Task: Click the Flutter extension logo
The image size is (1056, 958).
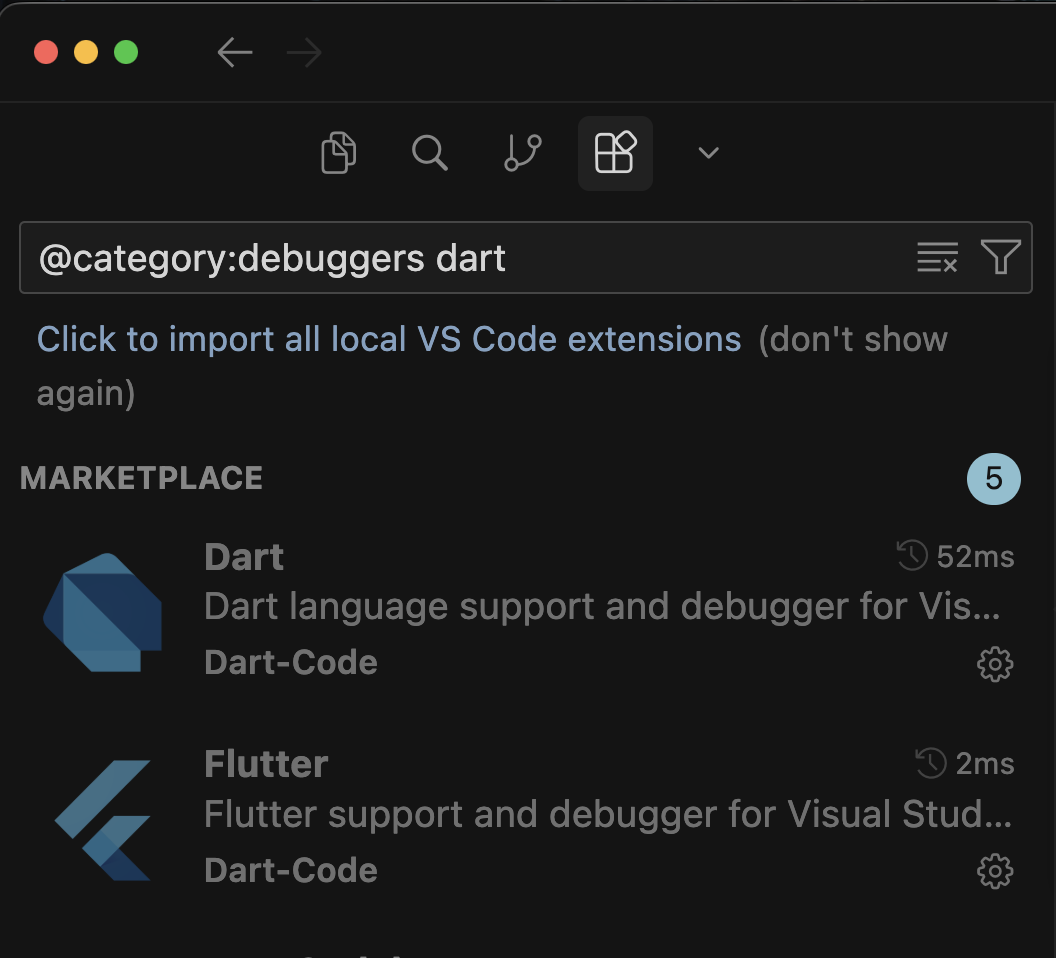Action: click(102, 820)
